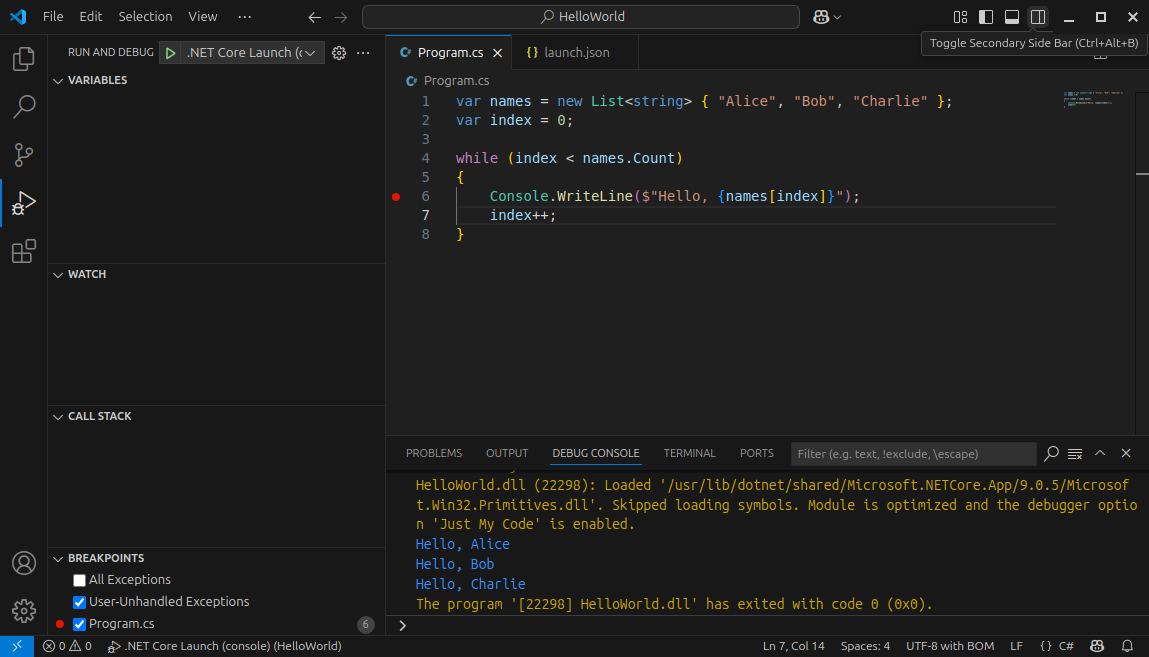Click .NET Core Launch (console) in status bar
1149x657 pixels.
click(224, 646)
